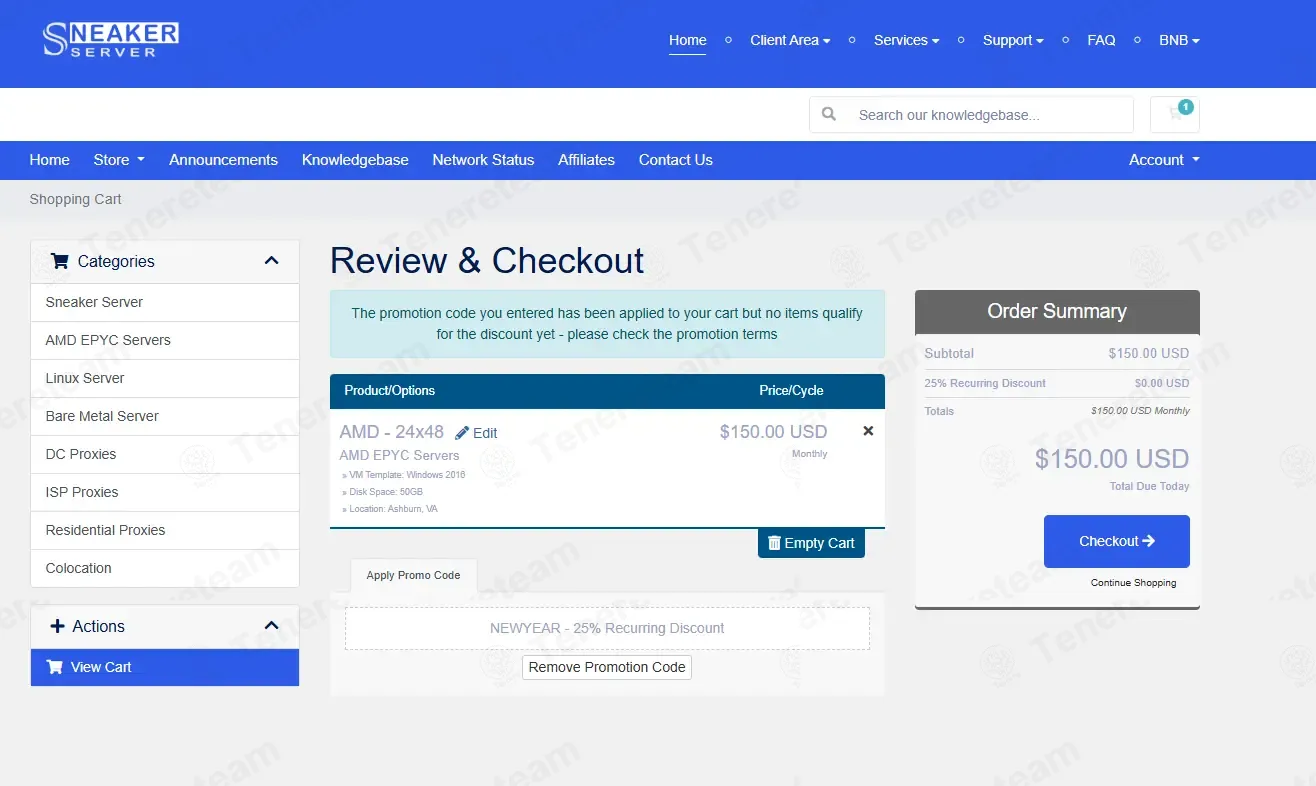Select Bare Metal Server category
The image size is (1316, 786).
pos(165,416)
